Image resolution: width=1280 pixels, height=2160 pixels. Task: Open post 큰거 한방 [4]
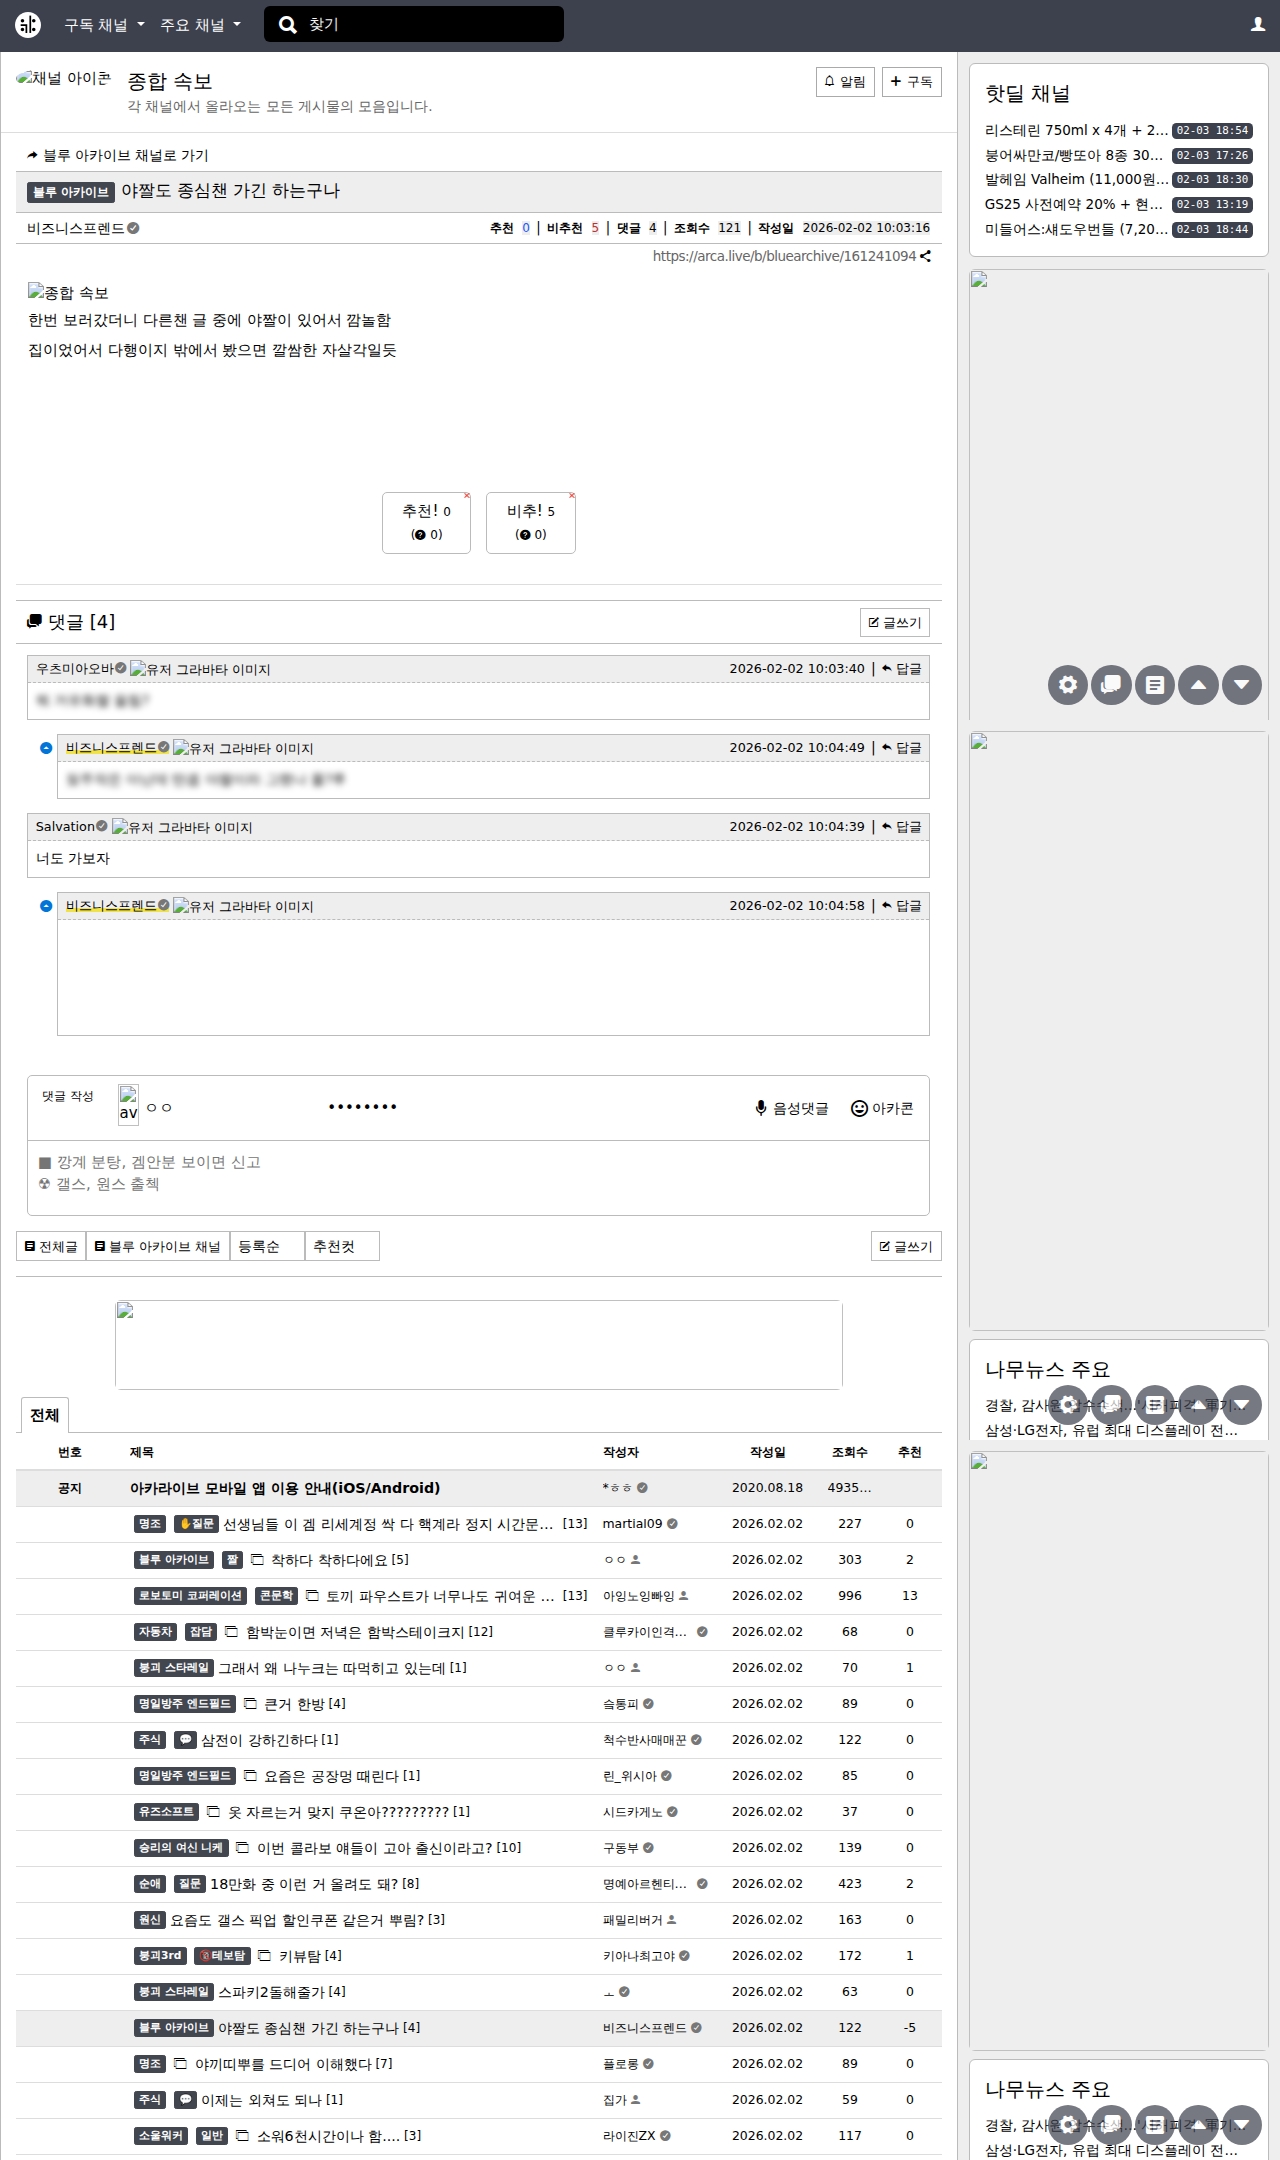[304, 1704]
